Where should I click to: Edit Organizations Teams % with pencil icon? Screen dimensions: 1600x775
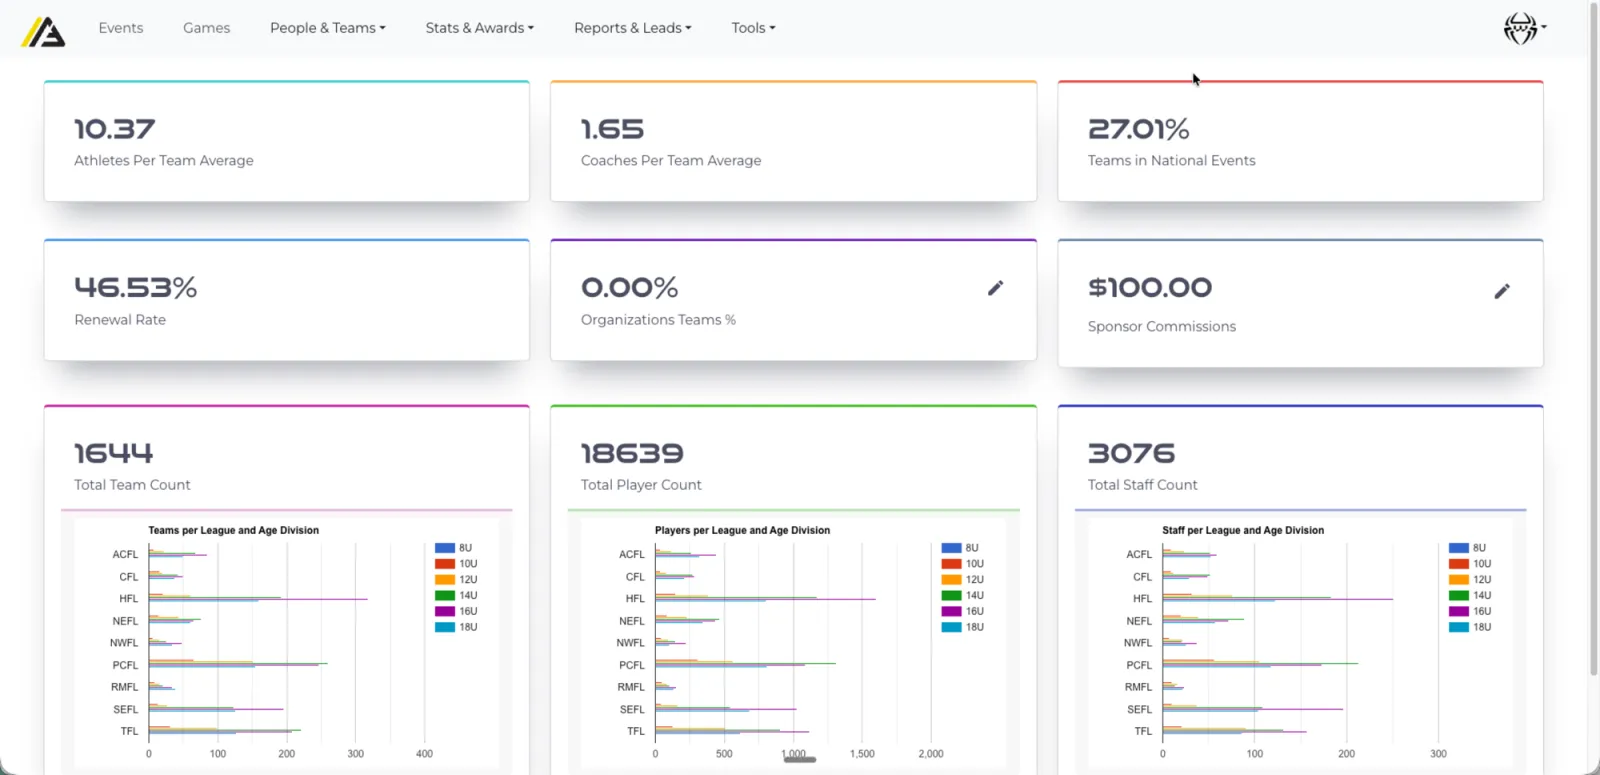click(x=995, y=288)
